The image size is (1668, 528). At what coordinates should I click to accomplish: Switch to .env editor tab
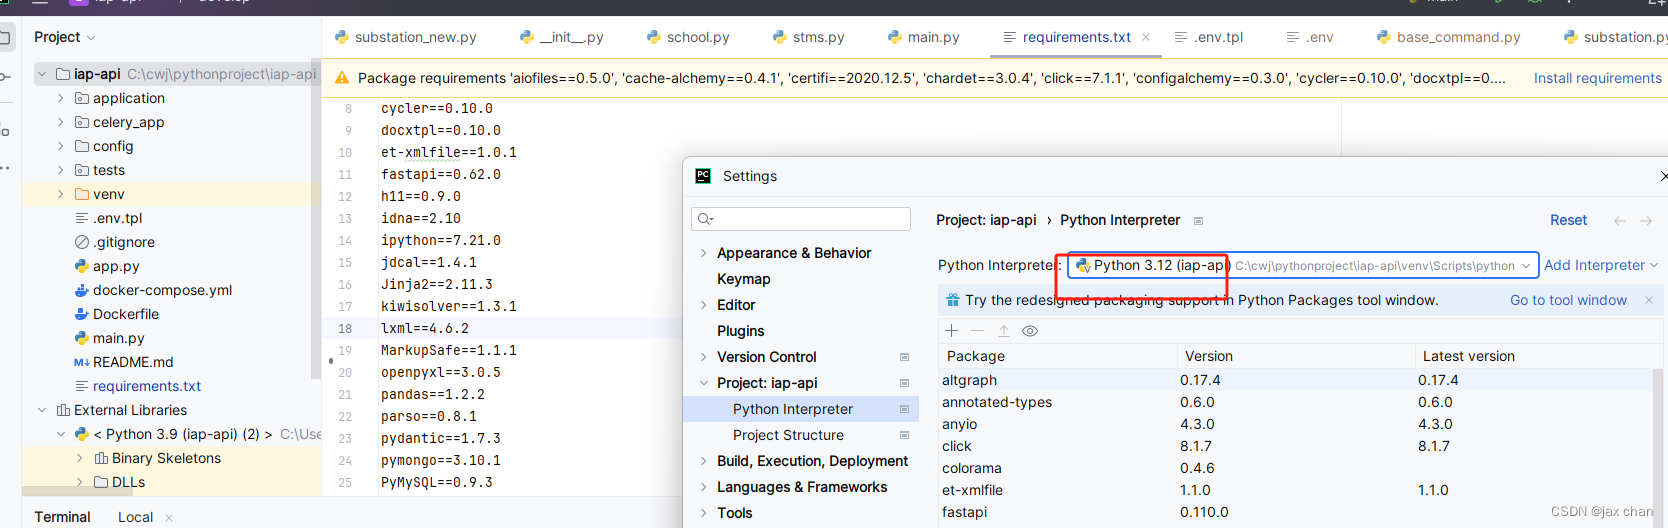tap(1309, 37)
